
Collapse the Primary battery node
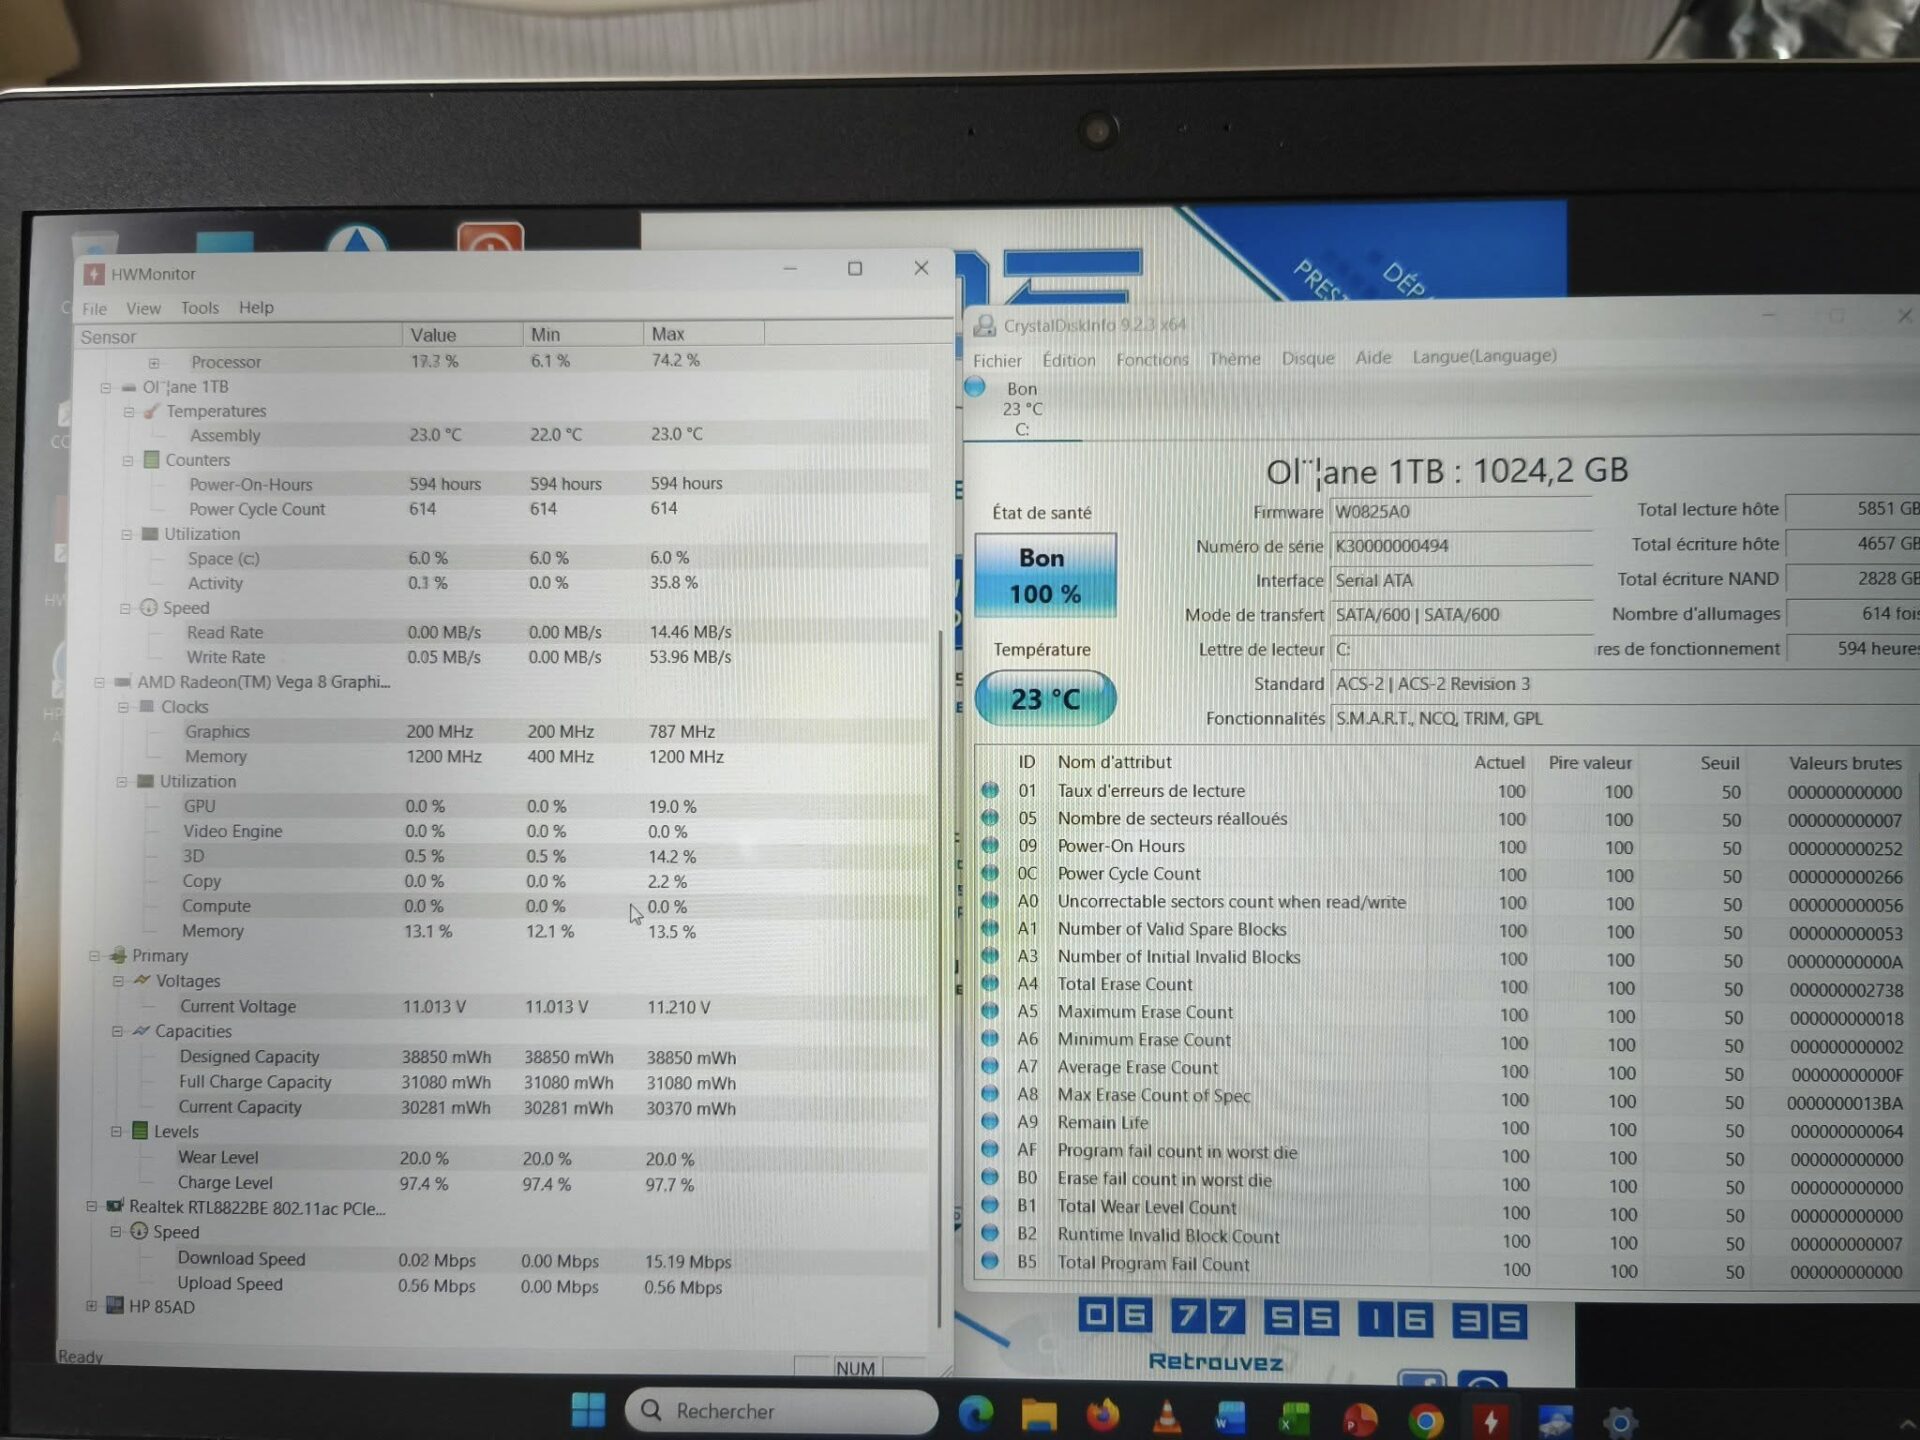pos(94,955)
